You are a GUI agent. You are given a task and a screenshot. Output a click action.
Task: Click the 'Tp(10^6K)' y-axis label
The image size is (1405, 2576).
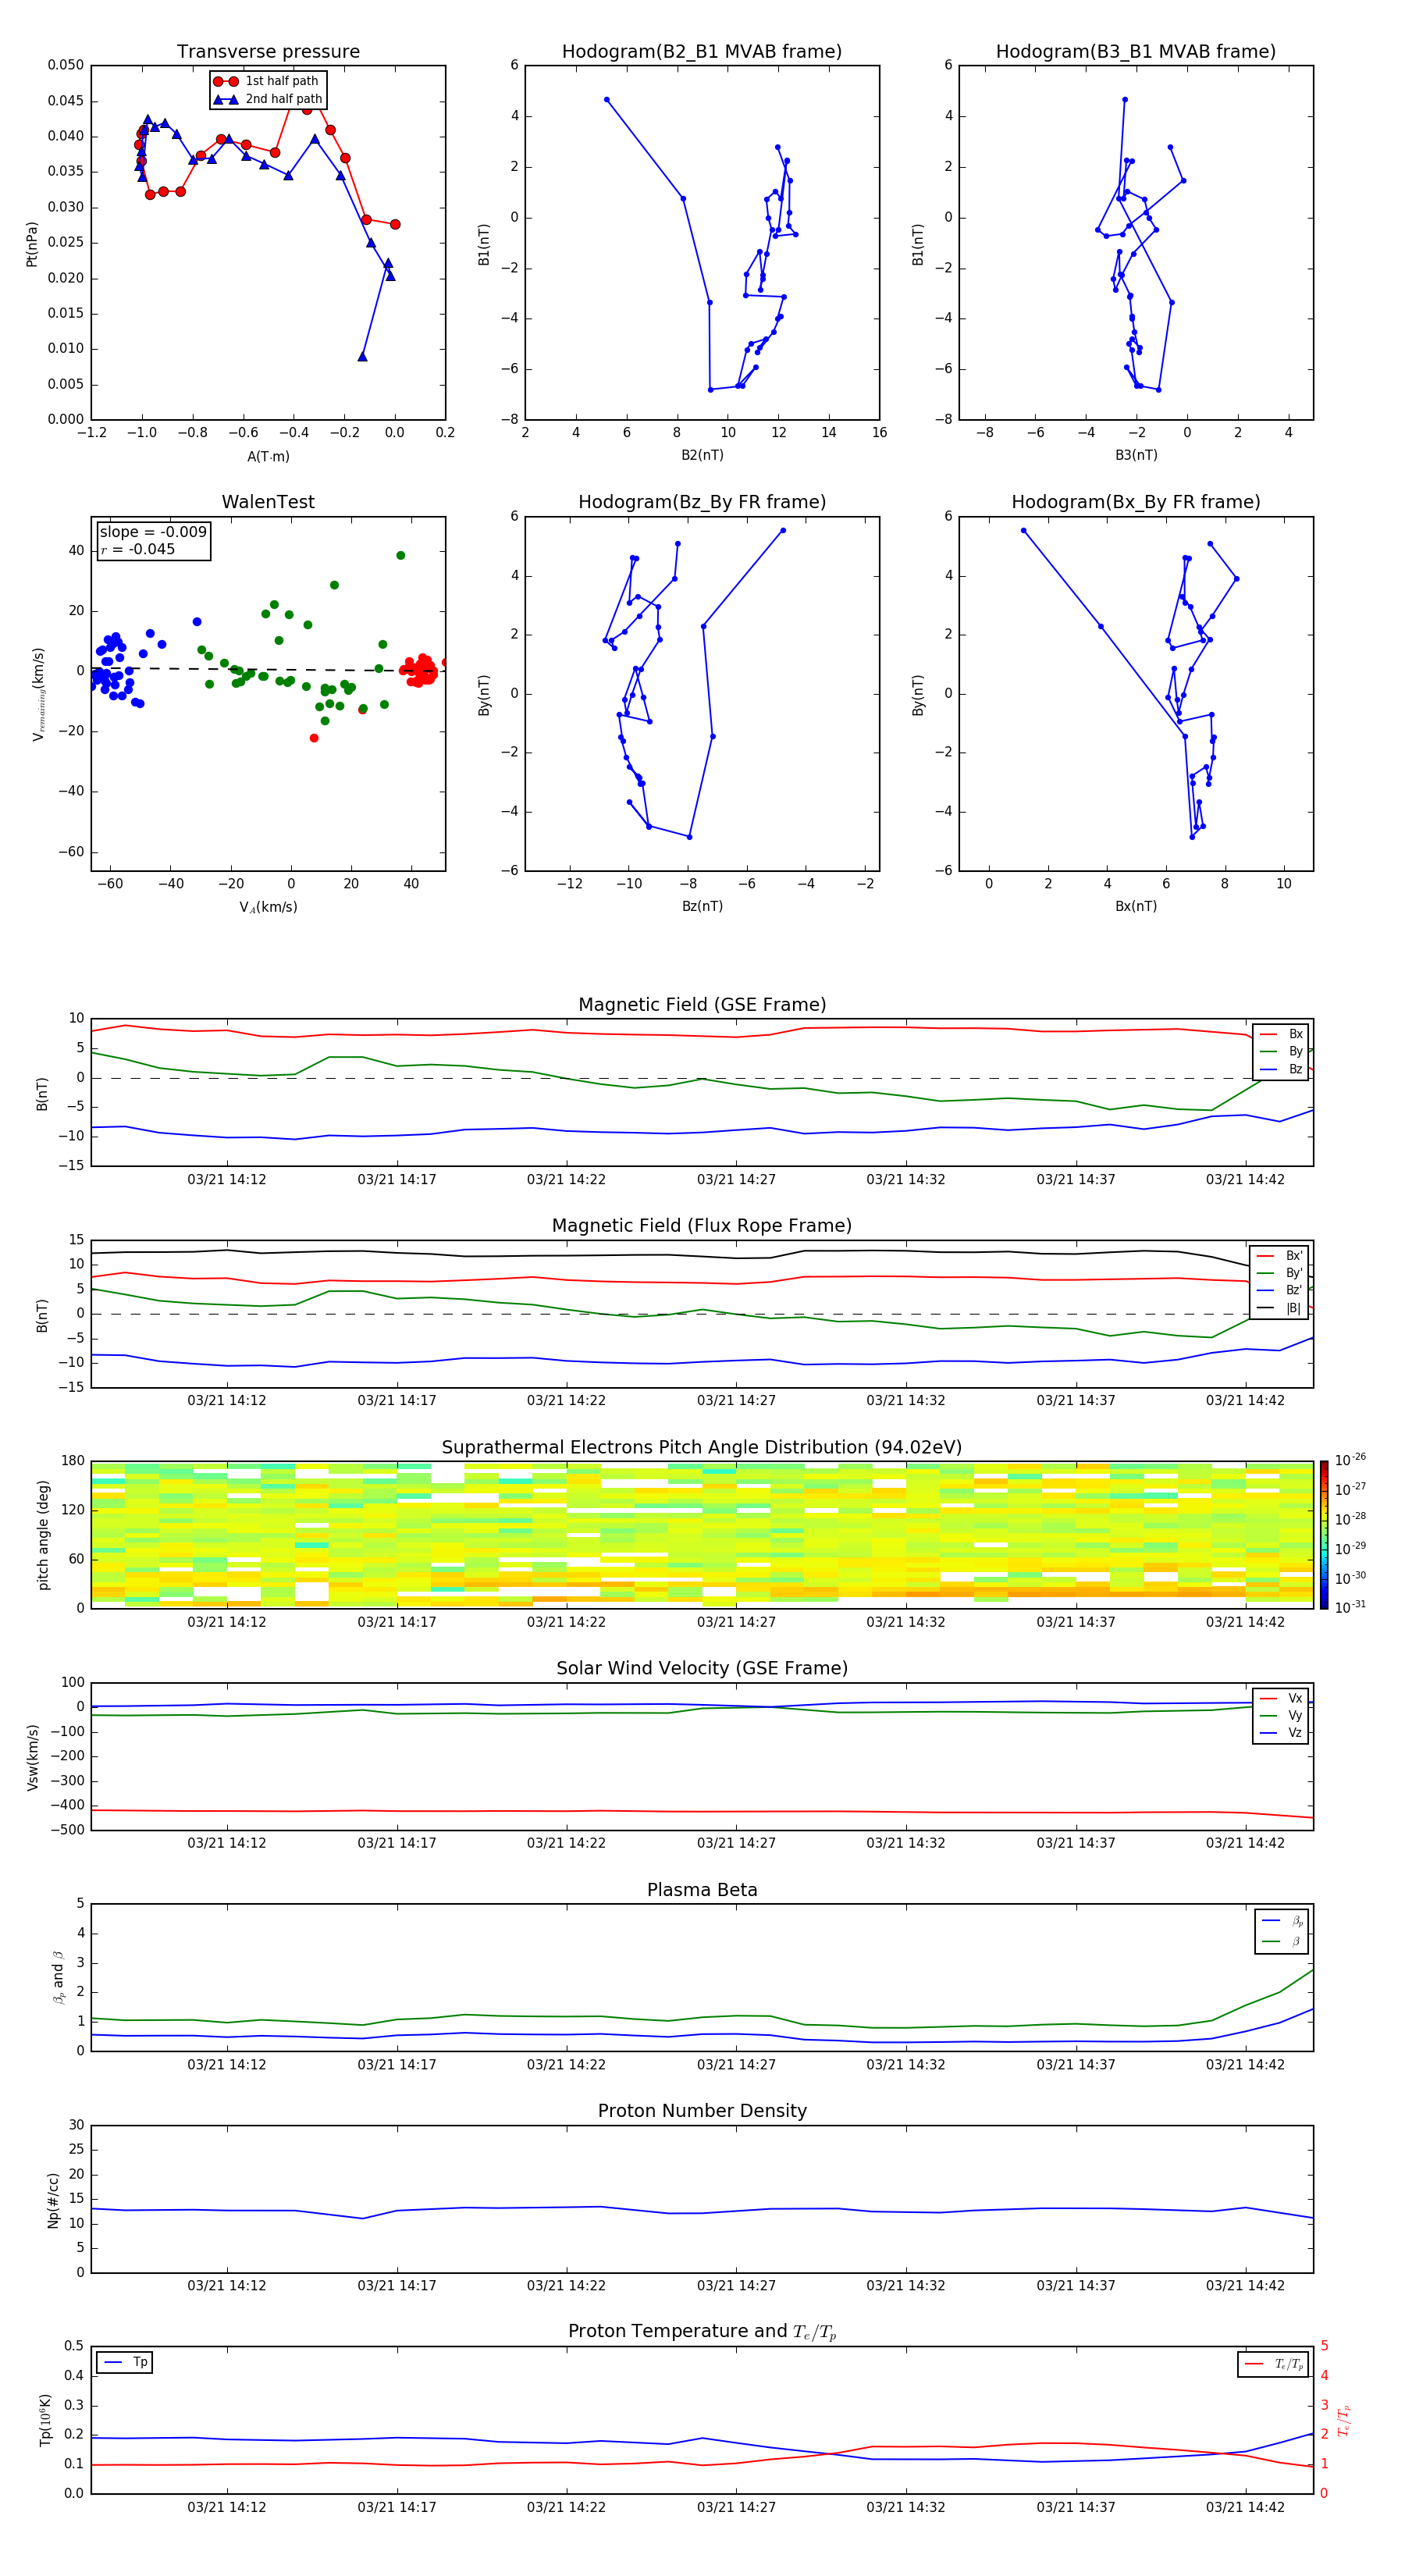pyautogui.click(x=45, y=2420)
